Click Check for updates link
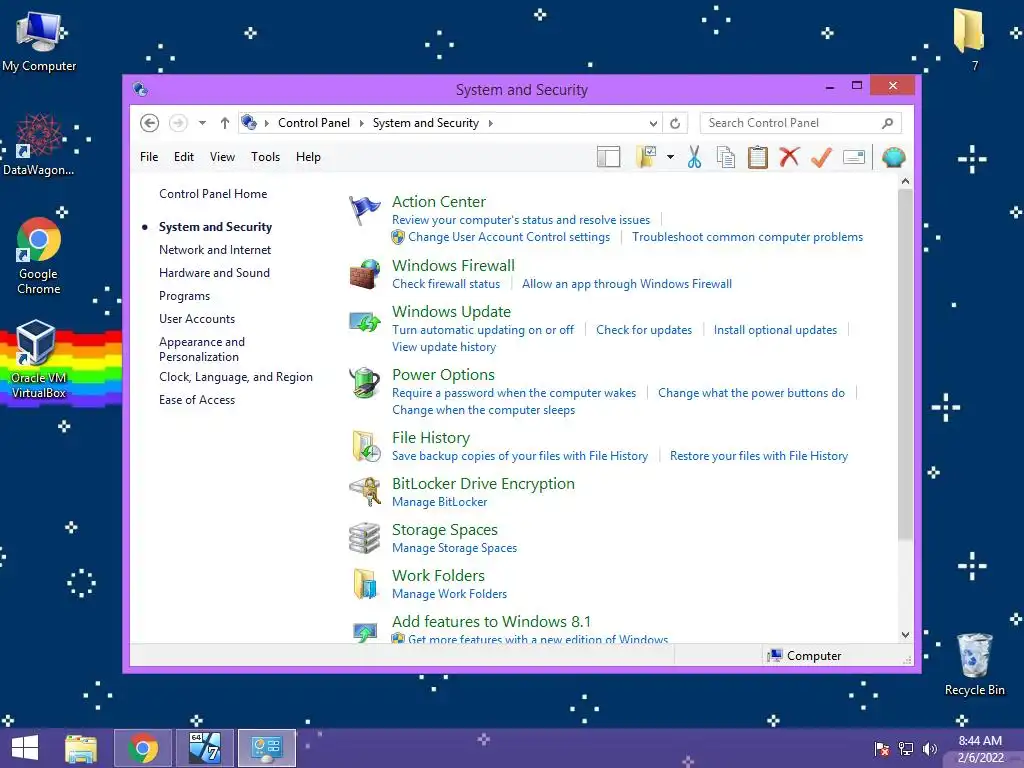The height and width of the screenshot is (768, 1024). pos(644,330)
